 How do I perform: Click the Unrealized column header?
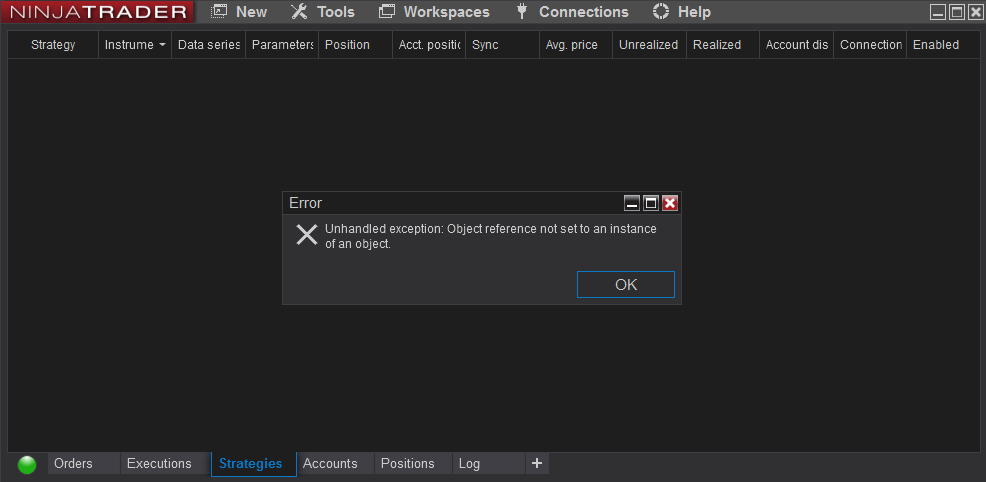pyautogui.click(x=648, y=45)
